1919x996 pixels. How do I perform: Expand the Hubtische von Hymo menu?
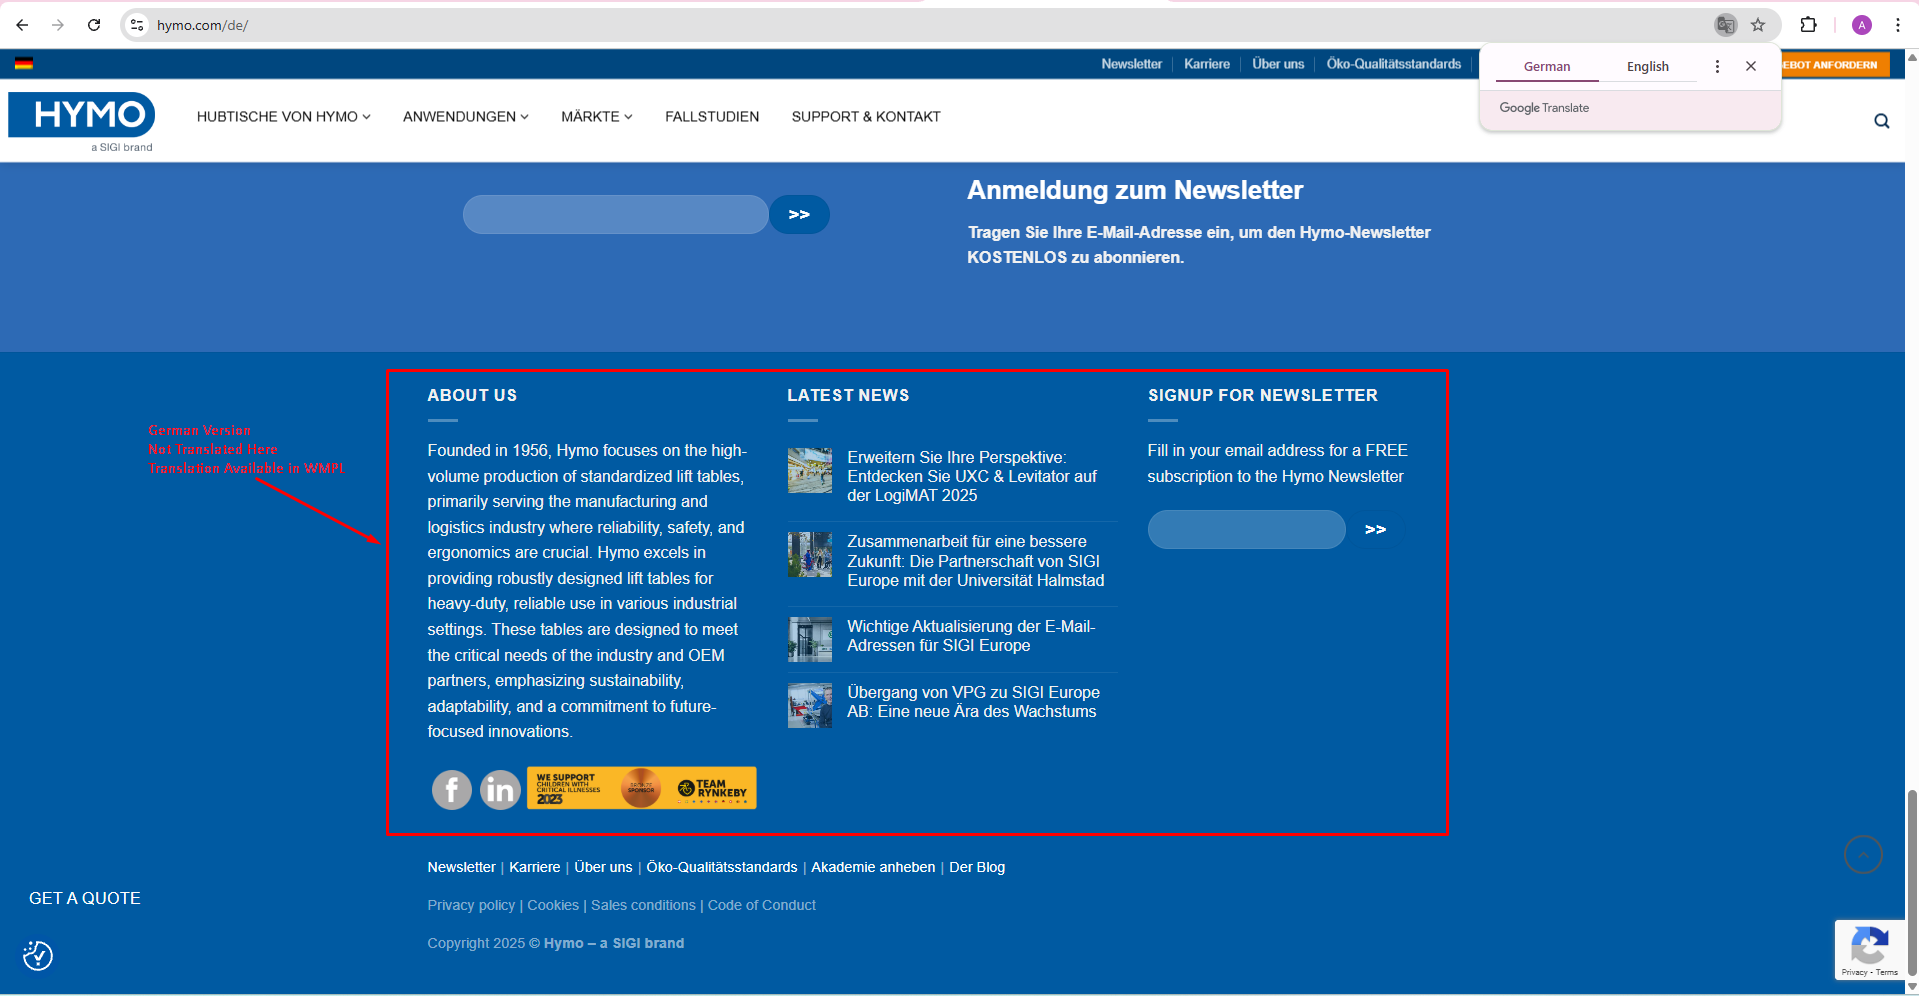coord(284,117)
